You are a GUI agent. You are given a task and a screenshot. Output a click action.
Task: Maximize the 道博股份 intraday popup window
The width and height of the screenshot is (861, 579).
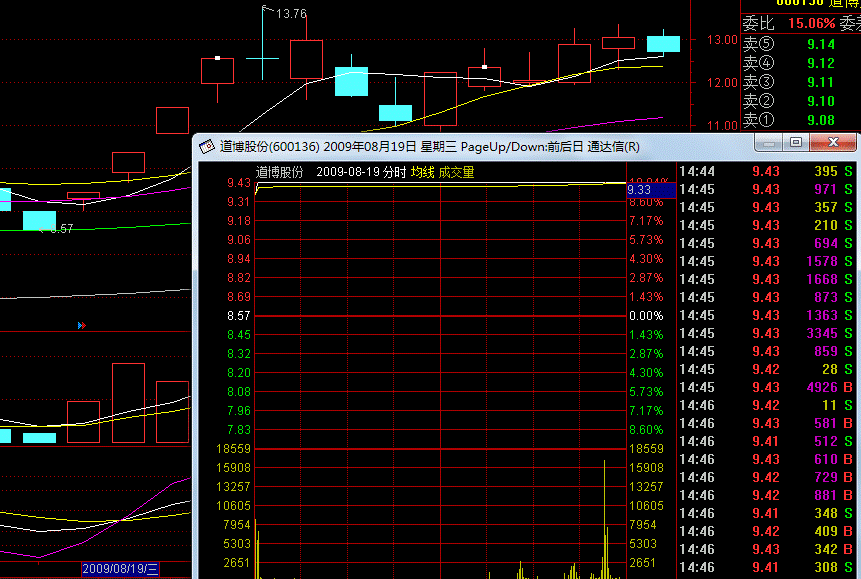(x=796, y=143)
